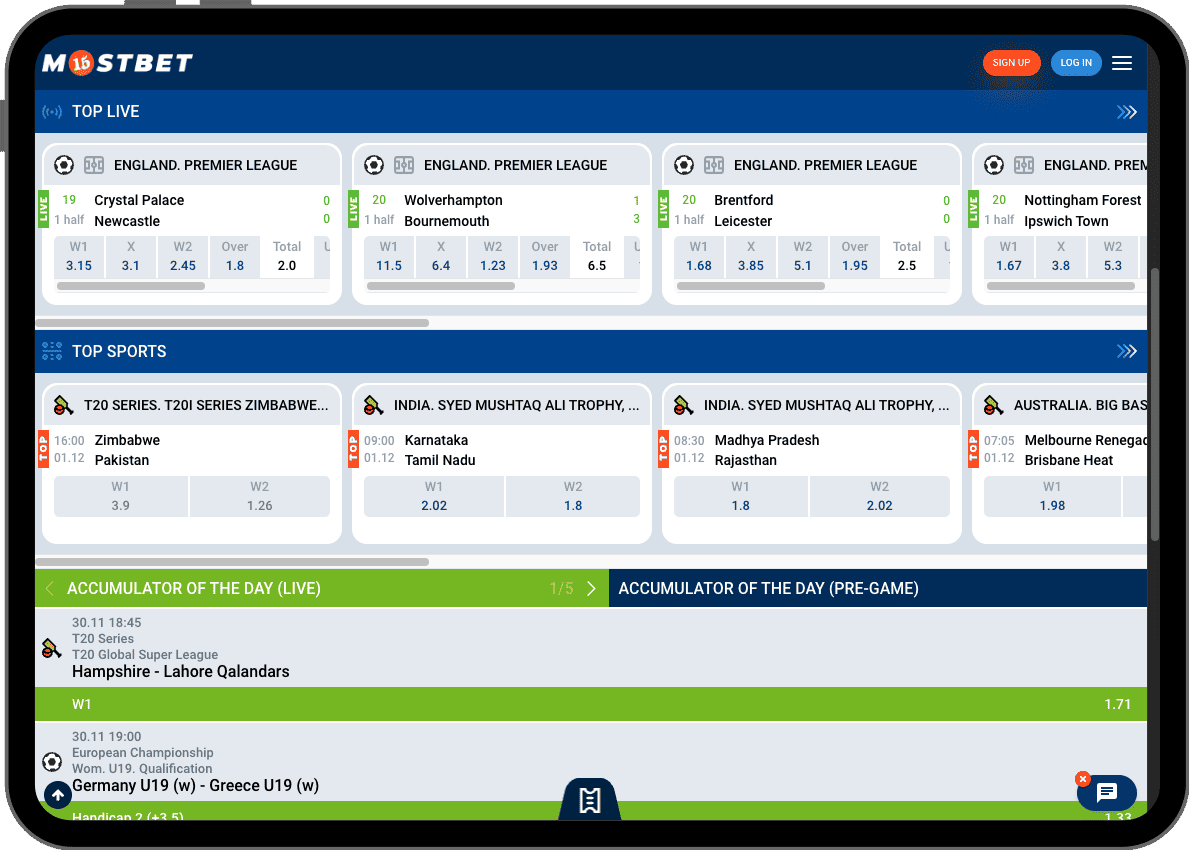Select Accumulator of the Day (Live) tab

pyautogui.click(x=194, y=588)
